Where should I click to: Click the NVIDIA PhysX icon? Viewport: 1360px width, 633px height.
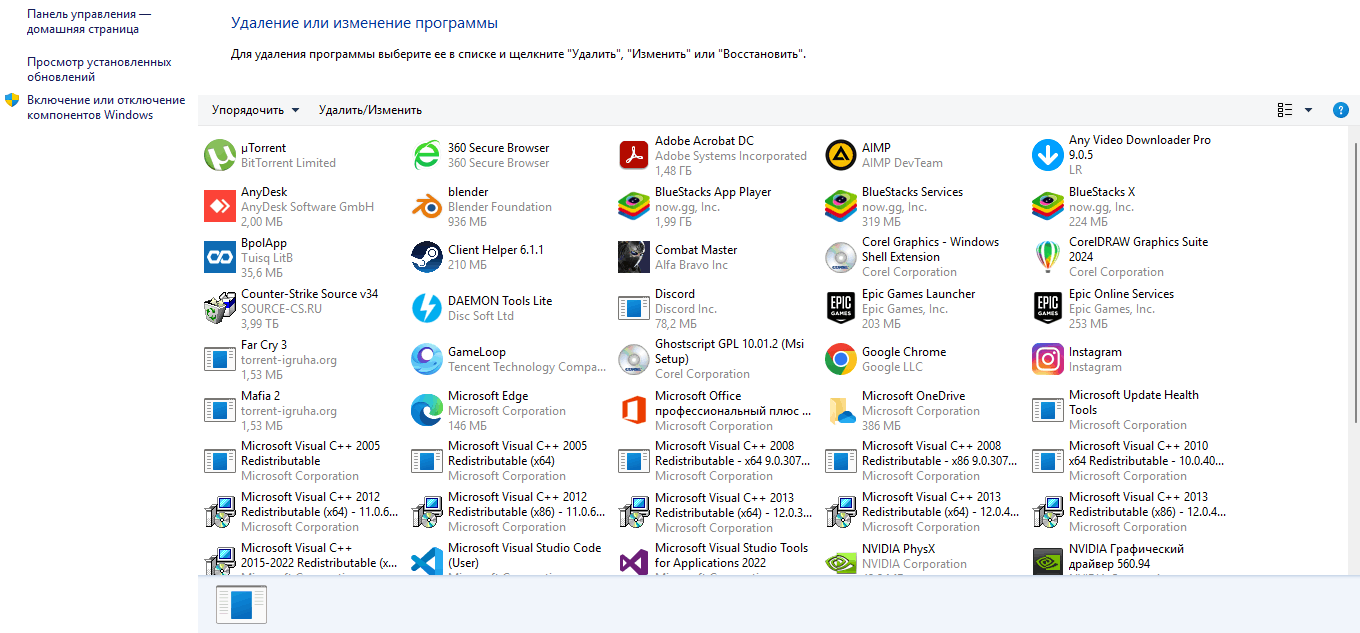(841, 562)
